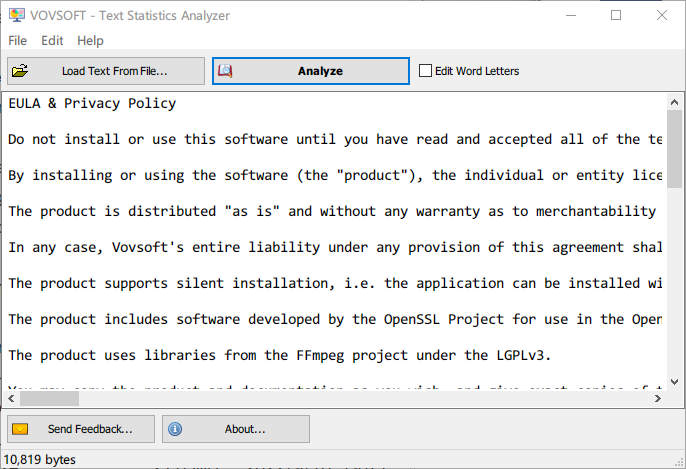Minimize the Text Statistics Analyzer window
This screenshot has width=686, height=469.
(x=571, y=15)
